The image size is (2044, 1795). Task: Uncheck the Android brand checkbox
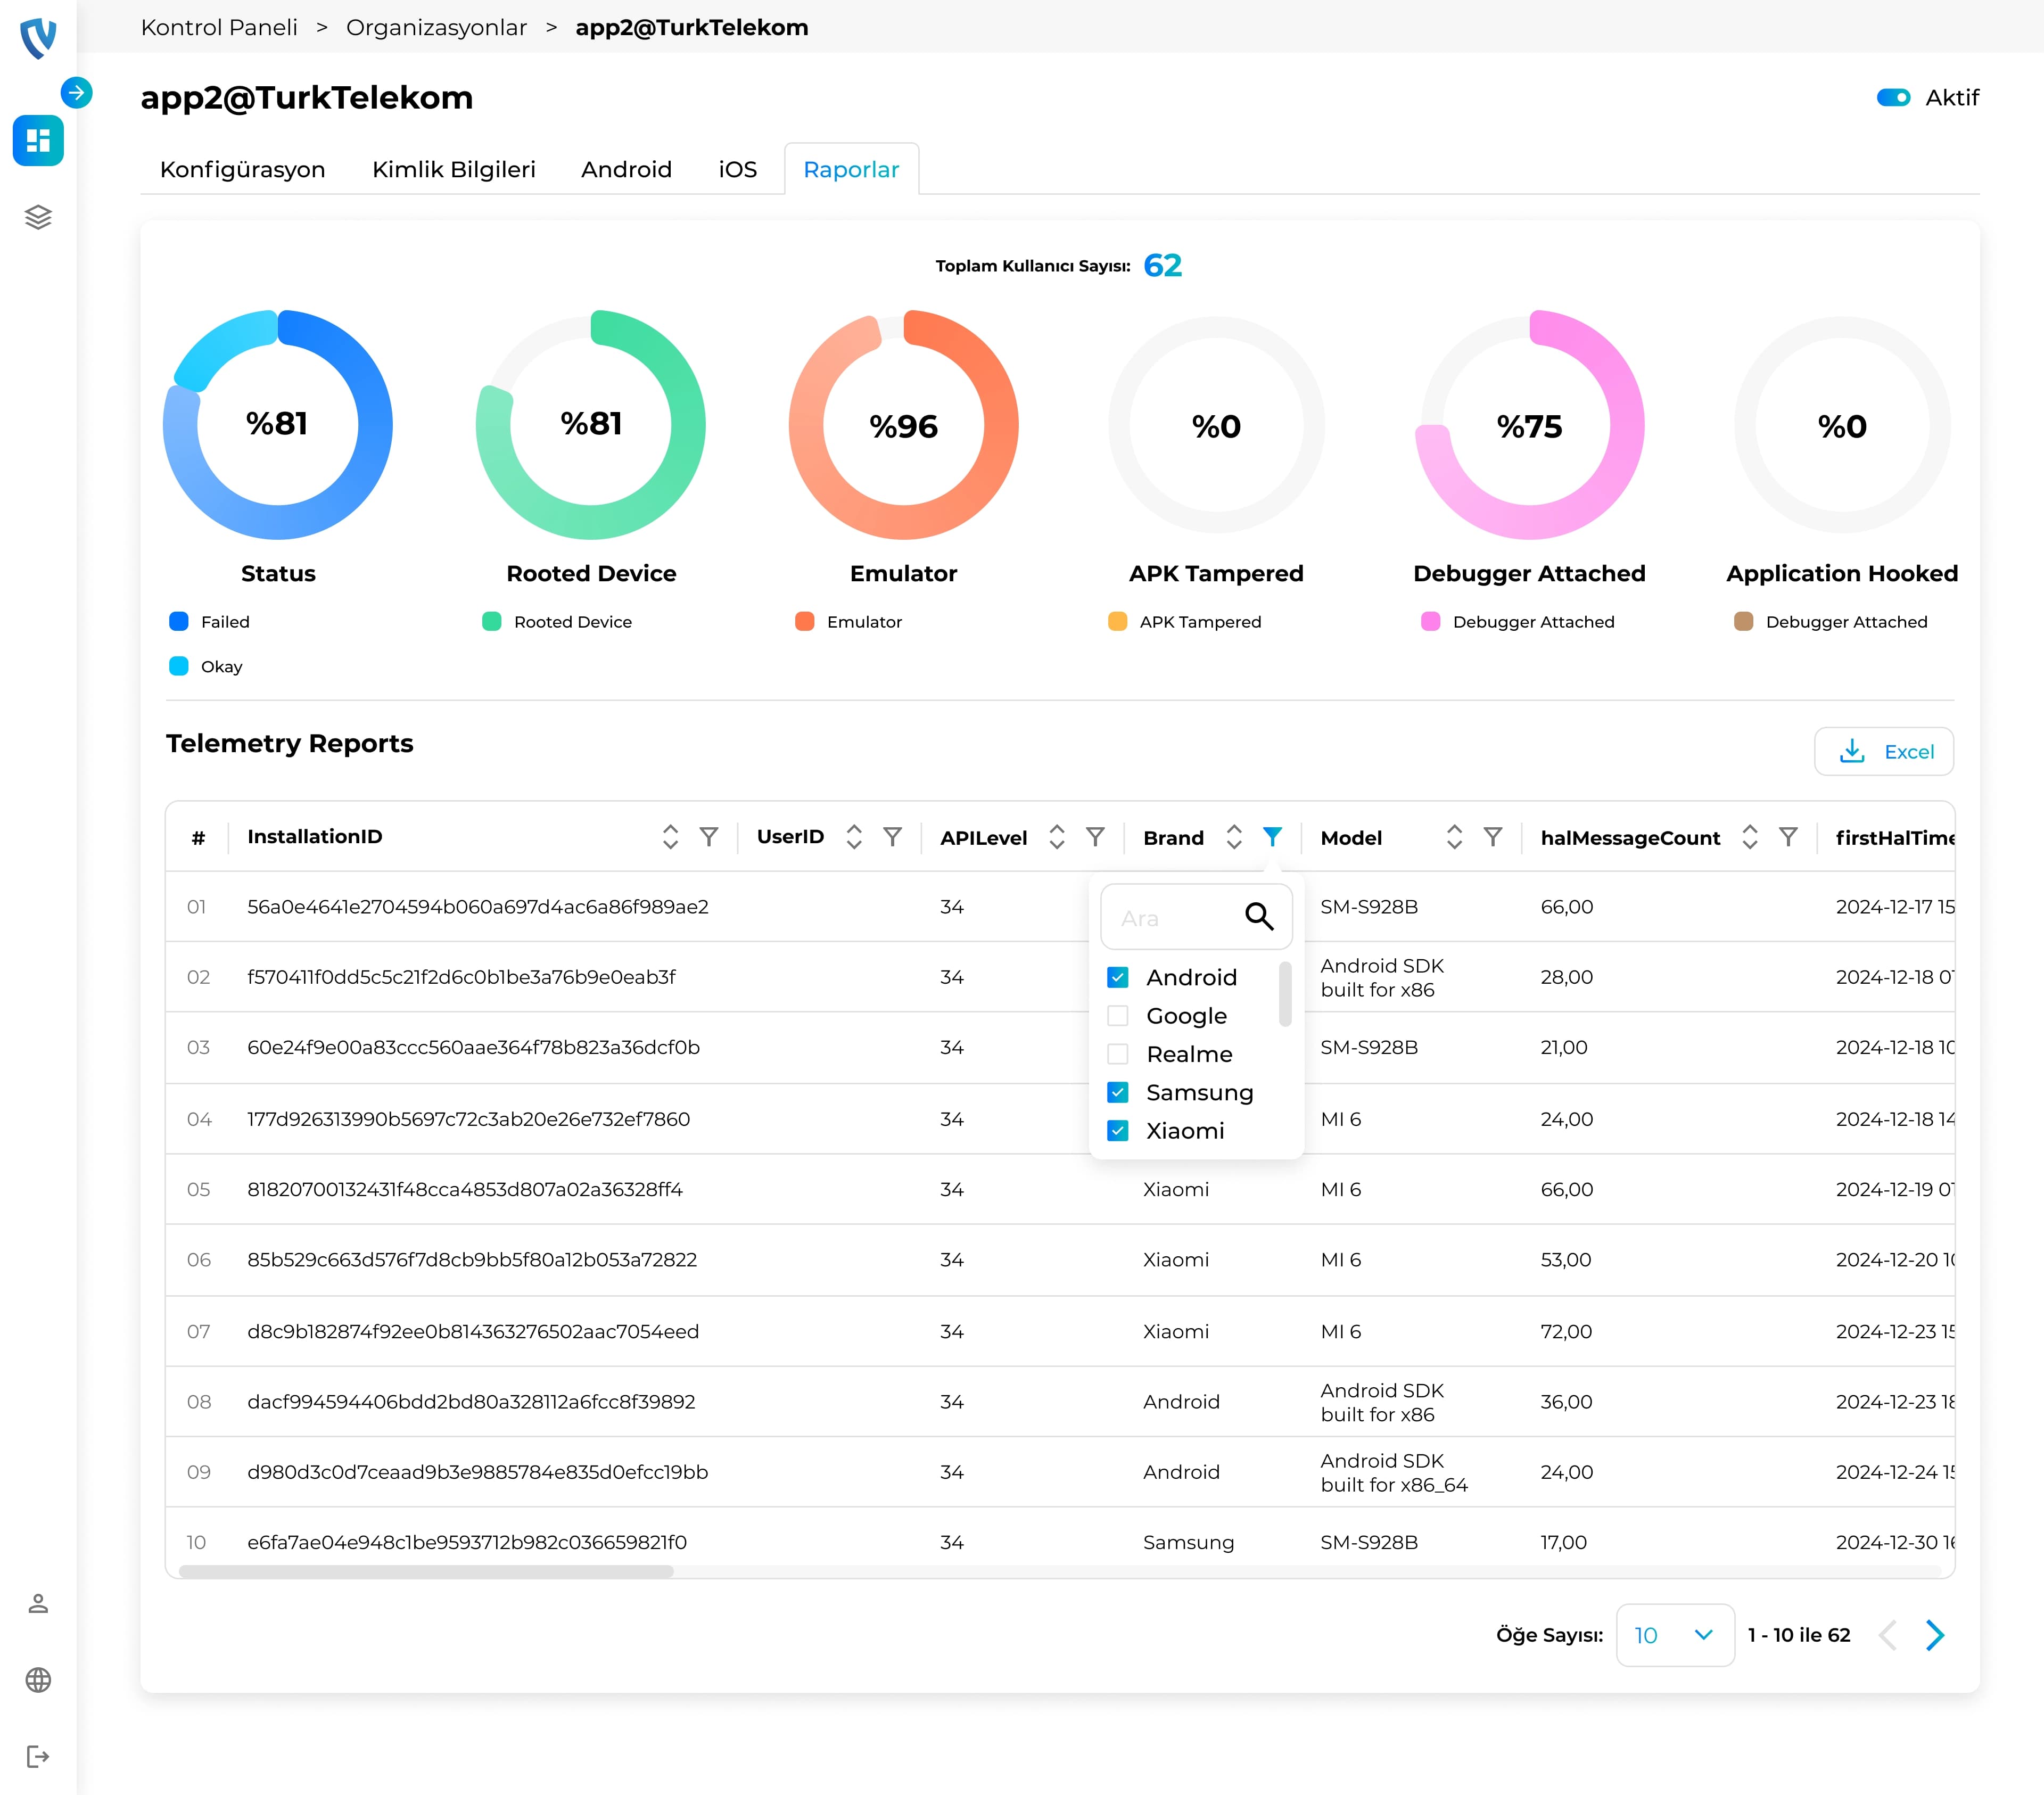click(x=1118, y=977)
